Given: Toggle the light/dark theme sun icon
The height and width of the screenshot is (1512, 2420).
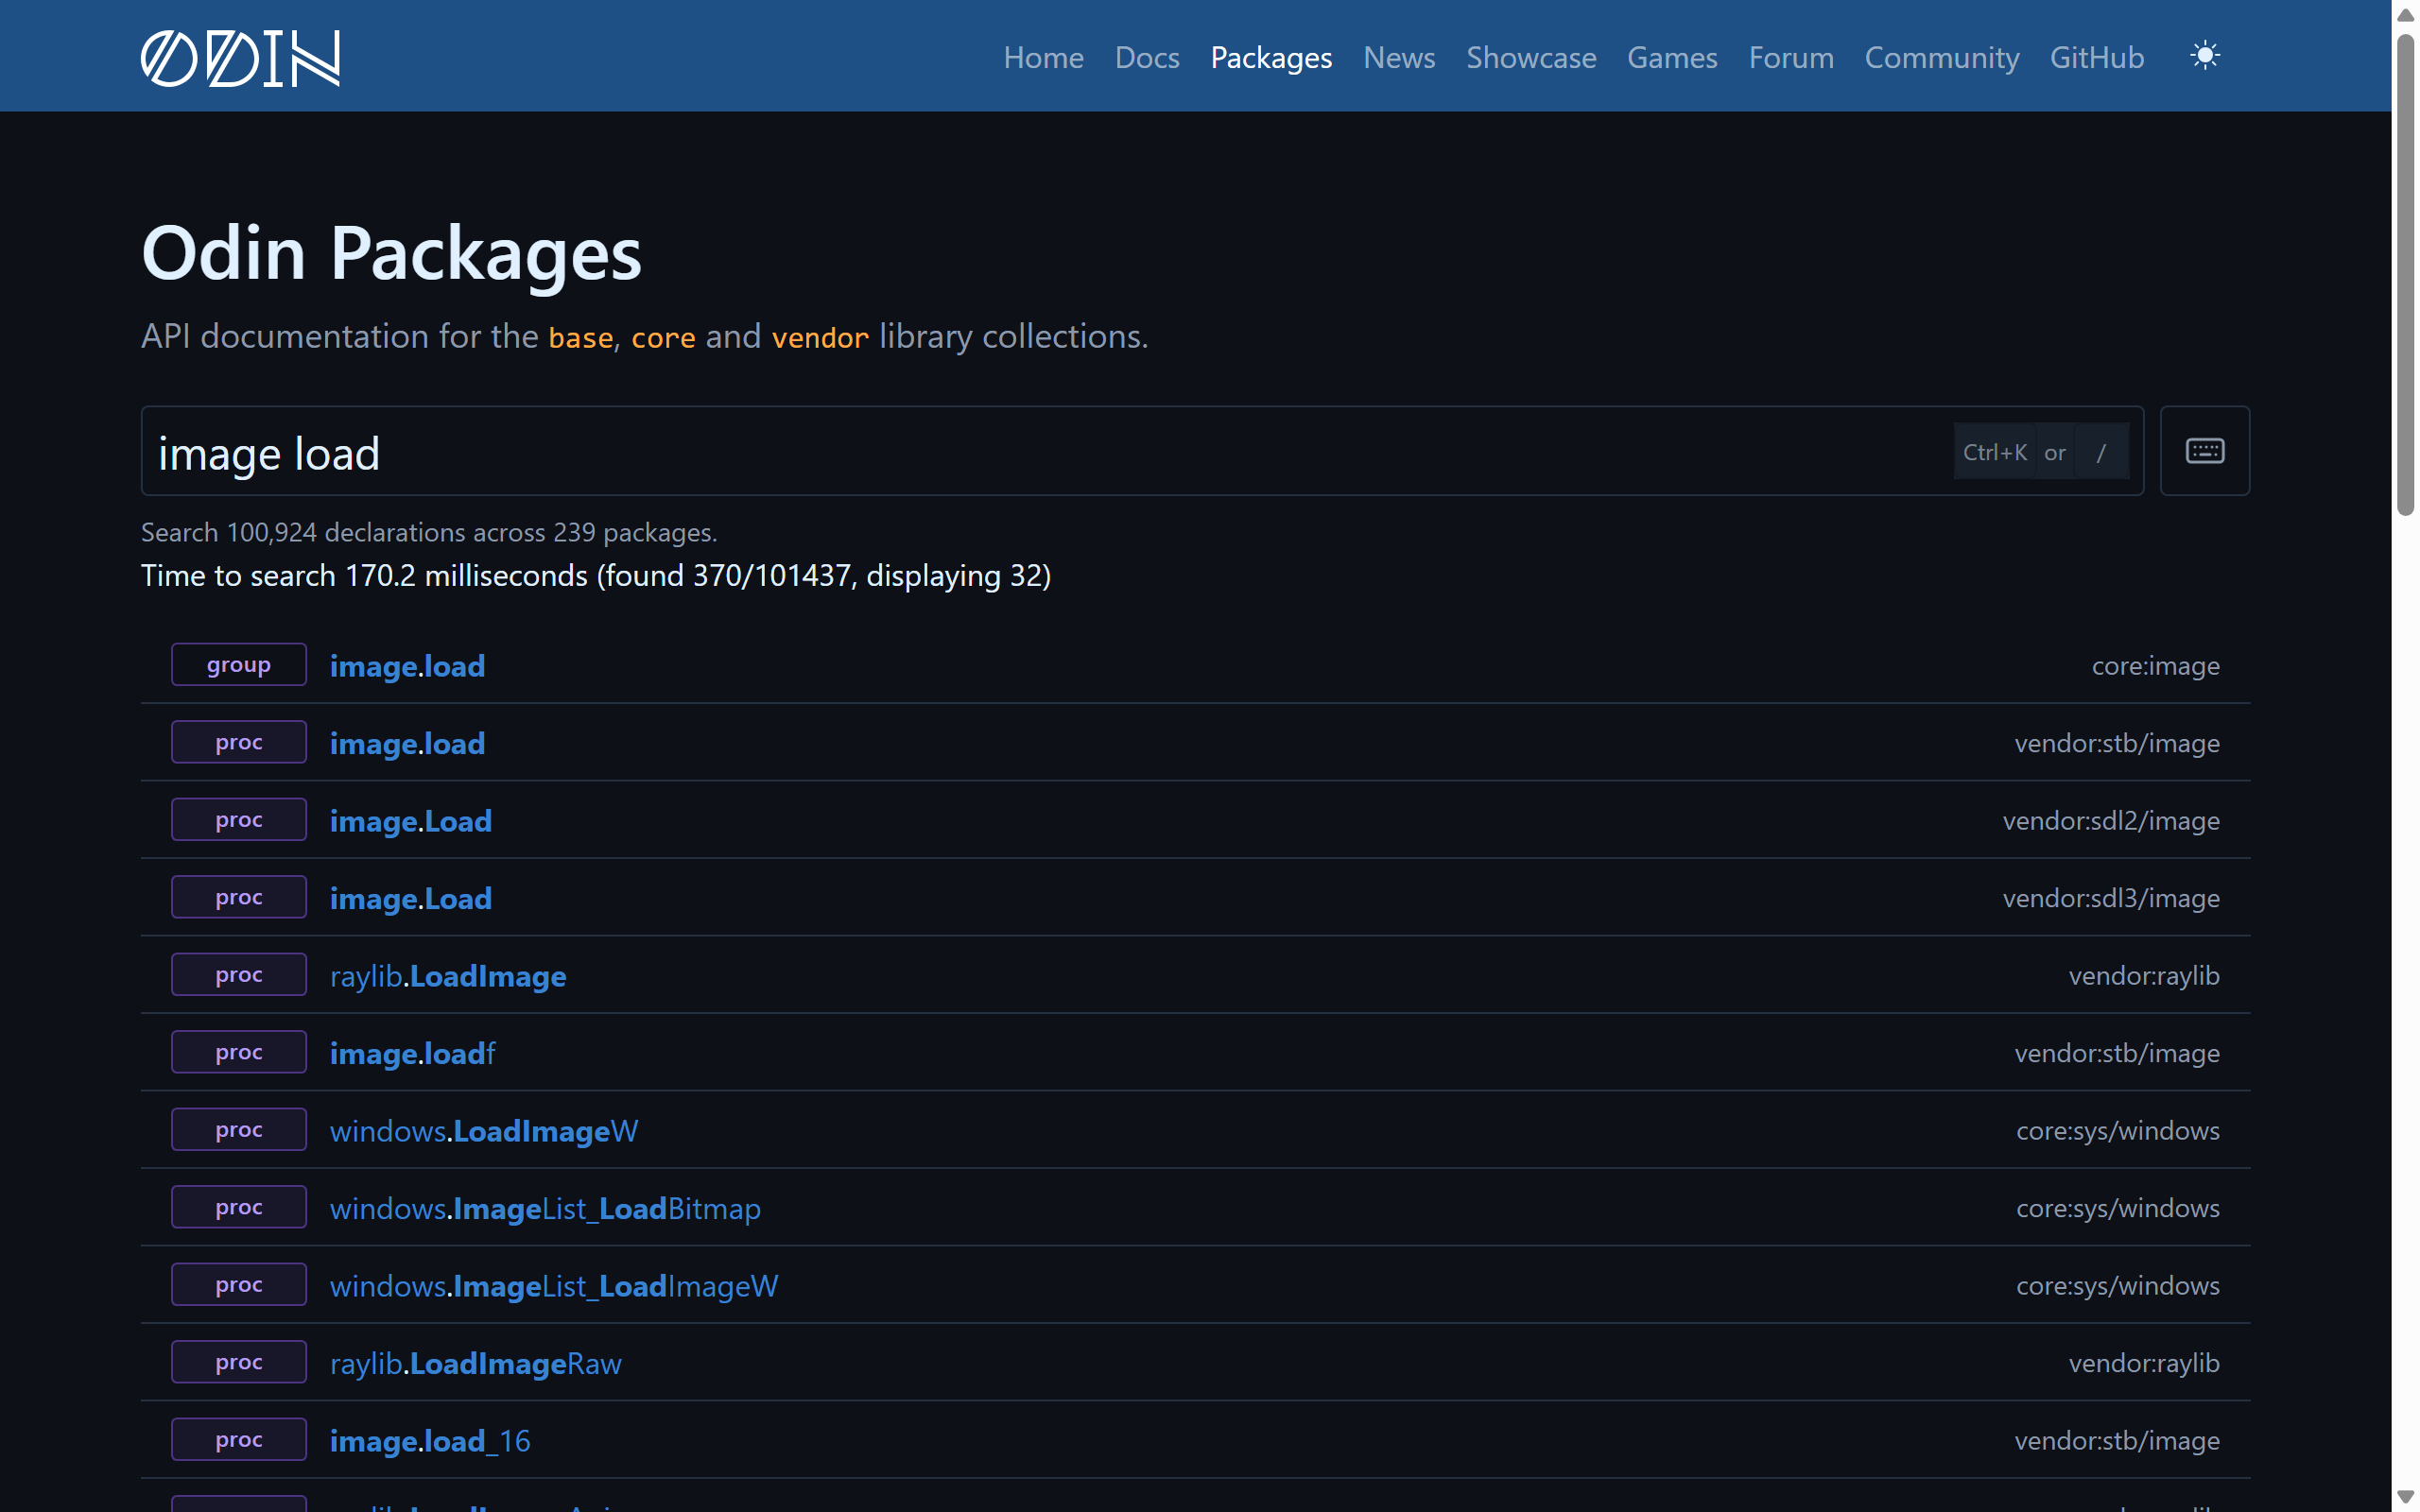Looking at the screenshot, I should pos(2204,55).
